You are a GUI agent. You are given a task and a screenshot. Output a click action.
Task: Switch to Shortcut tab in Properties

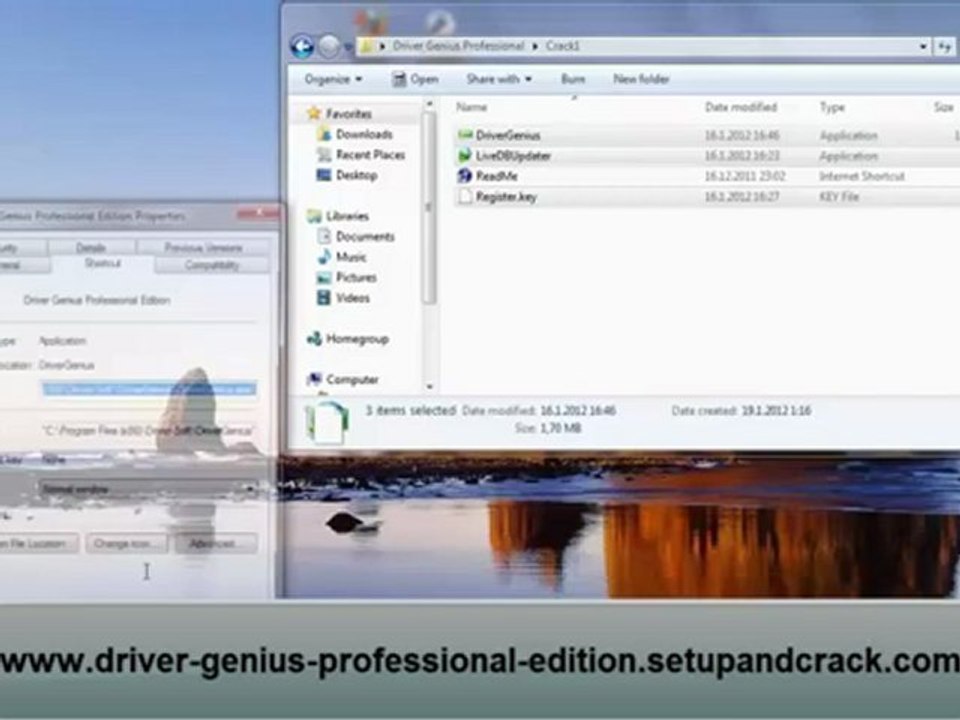click(102, 263)
